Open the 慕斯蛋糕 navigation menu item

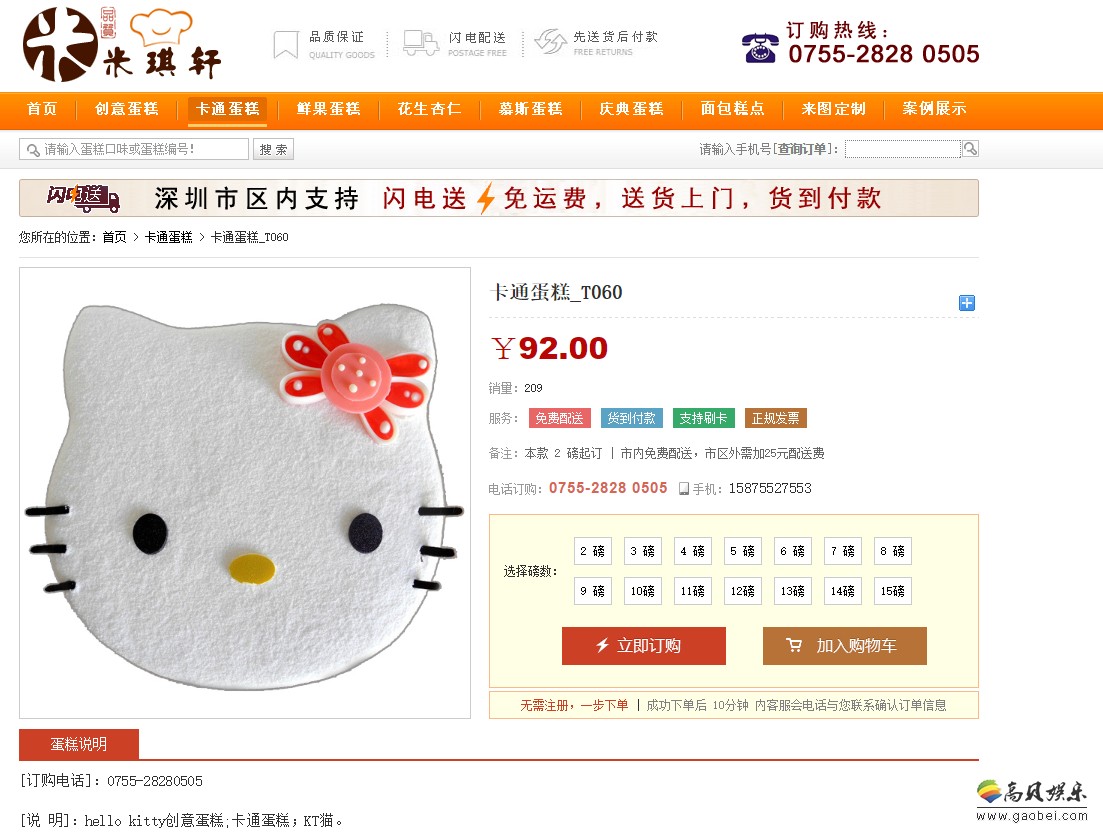[x=530, y=109]
